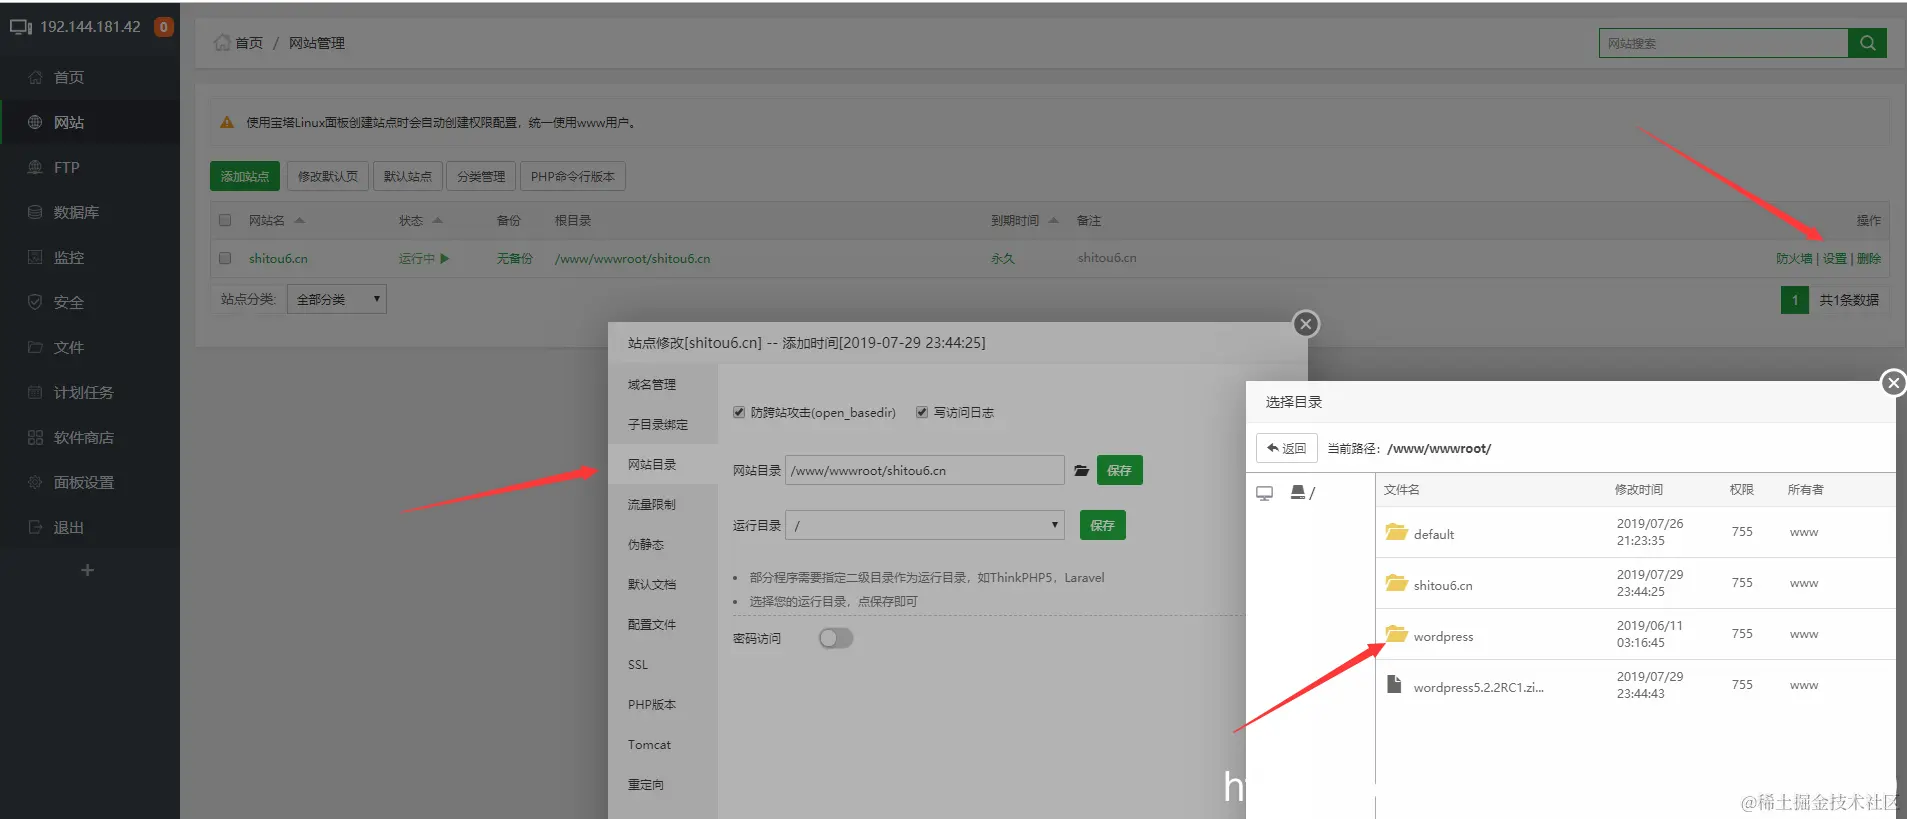Switch to the 伪静态 tab
Viewport: 1907px width, 819px height.
pyautogui.click(x=663, y=544)
